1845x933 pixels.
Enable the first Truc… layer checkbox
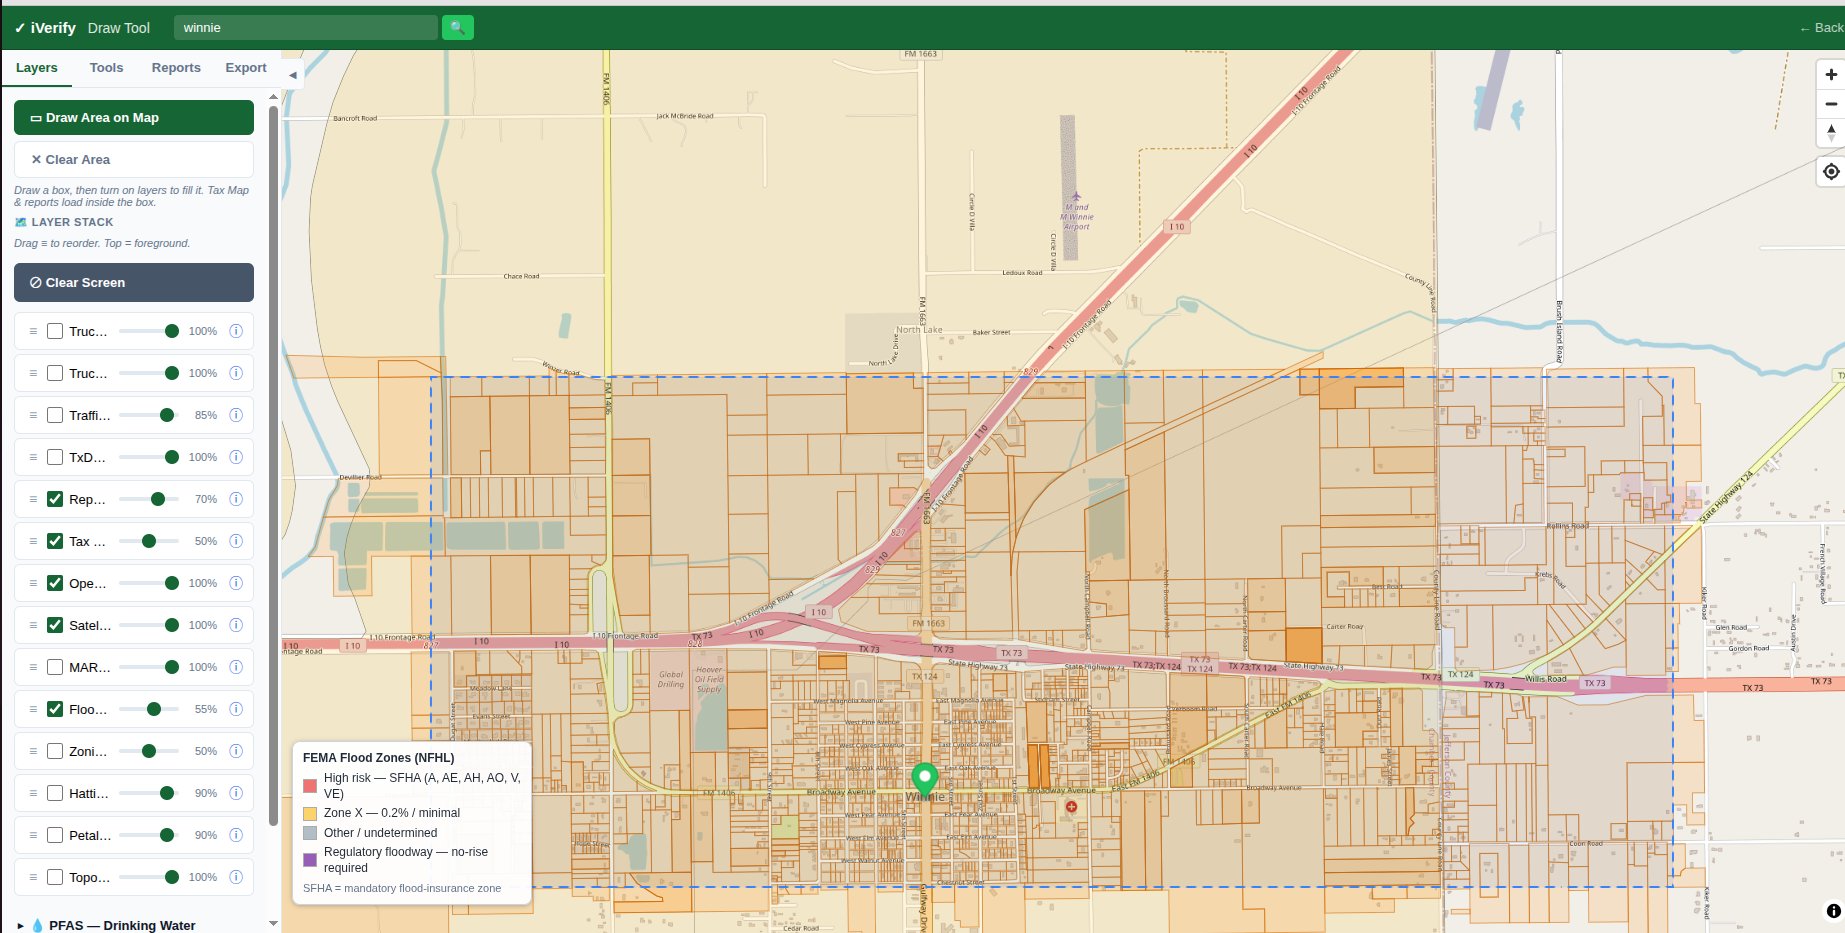(55, 331)
